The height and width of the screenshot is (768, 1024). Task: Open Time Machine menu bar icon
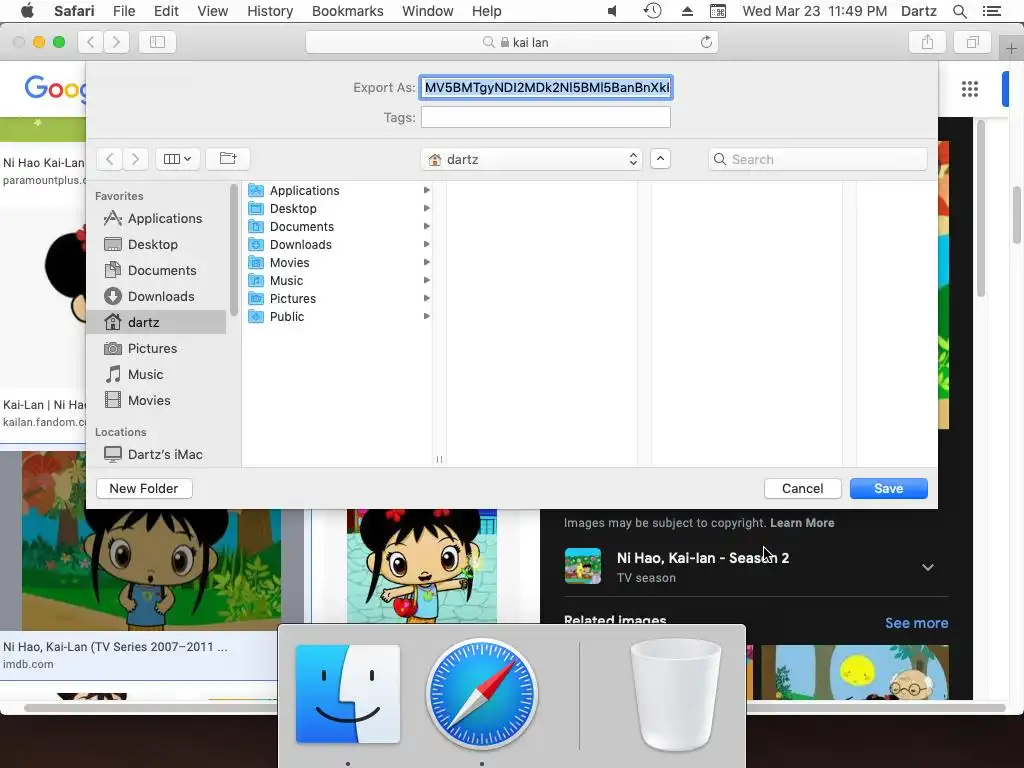pyautogui.click(x=652, y=11)
